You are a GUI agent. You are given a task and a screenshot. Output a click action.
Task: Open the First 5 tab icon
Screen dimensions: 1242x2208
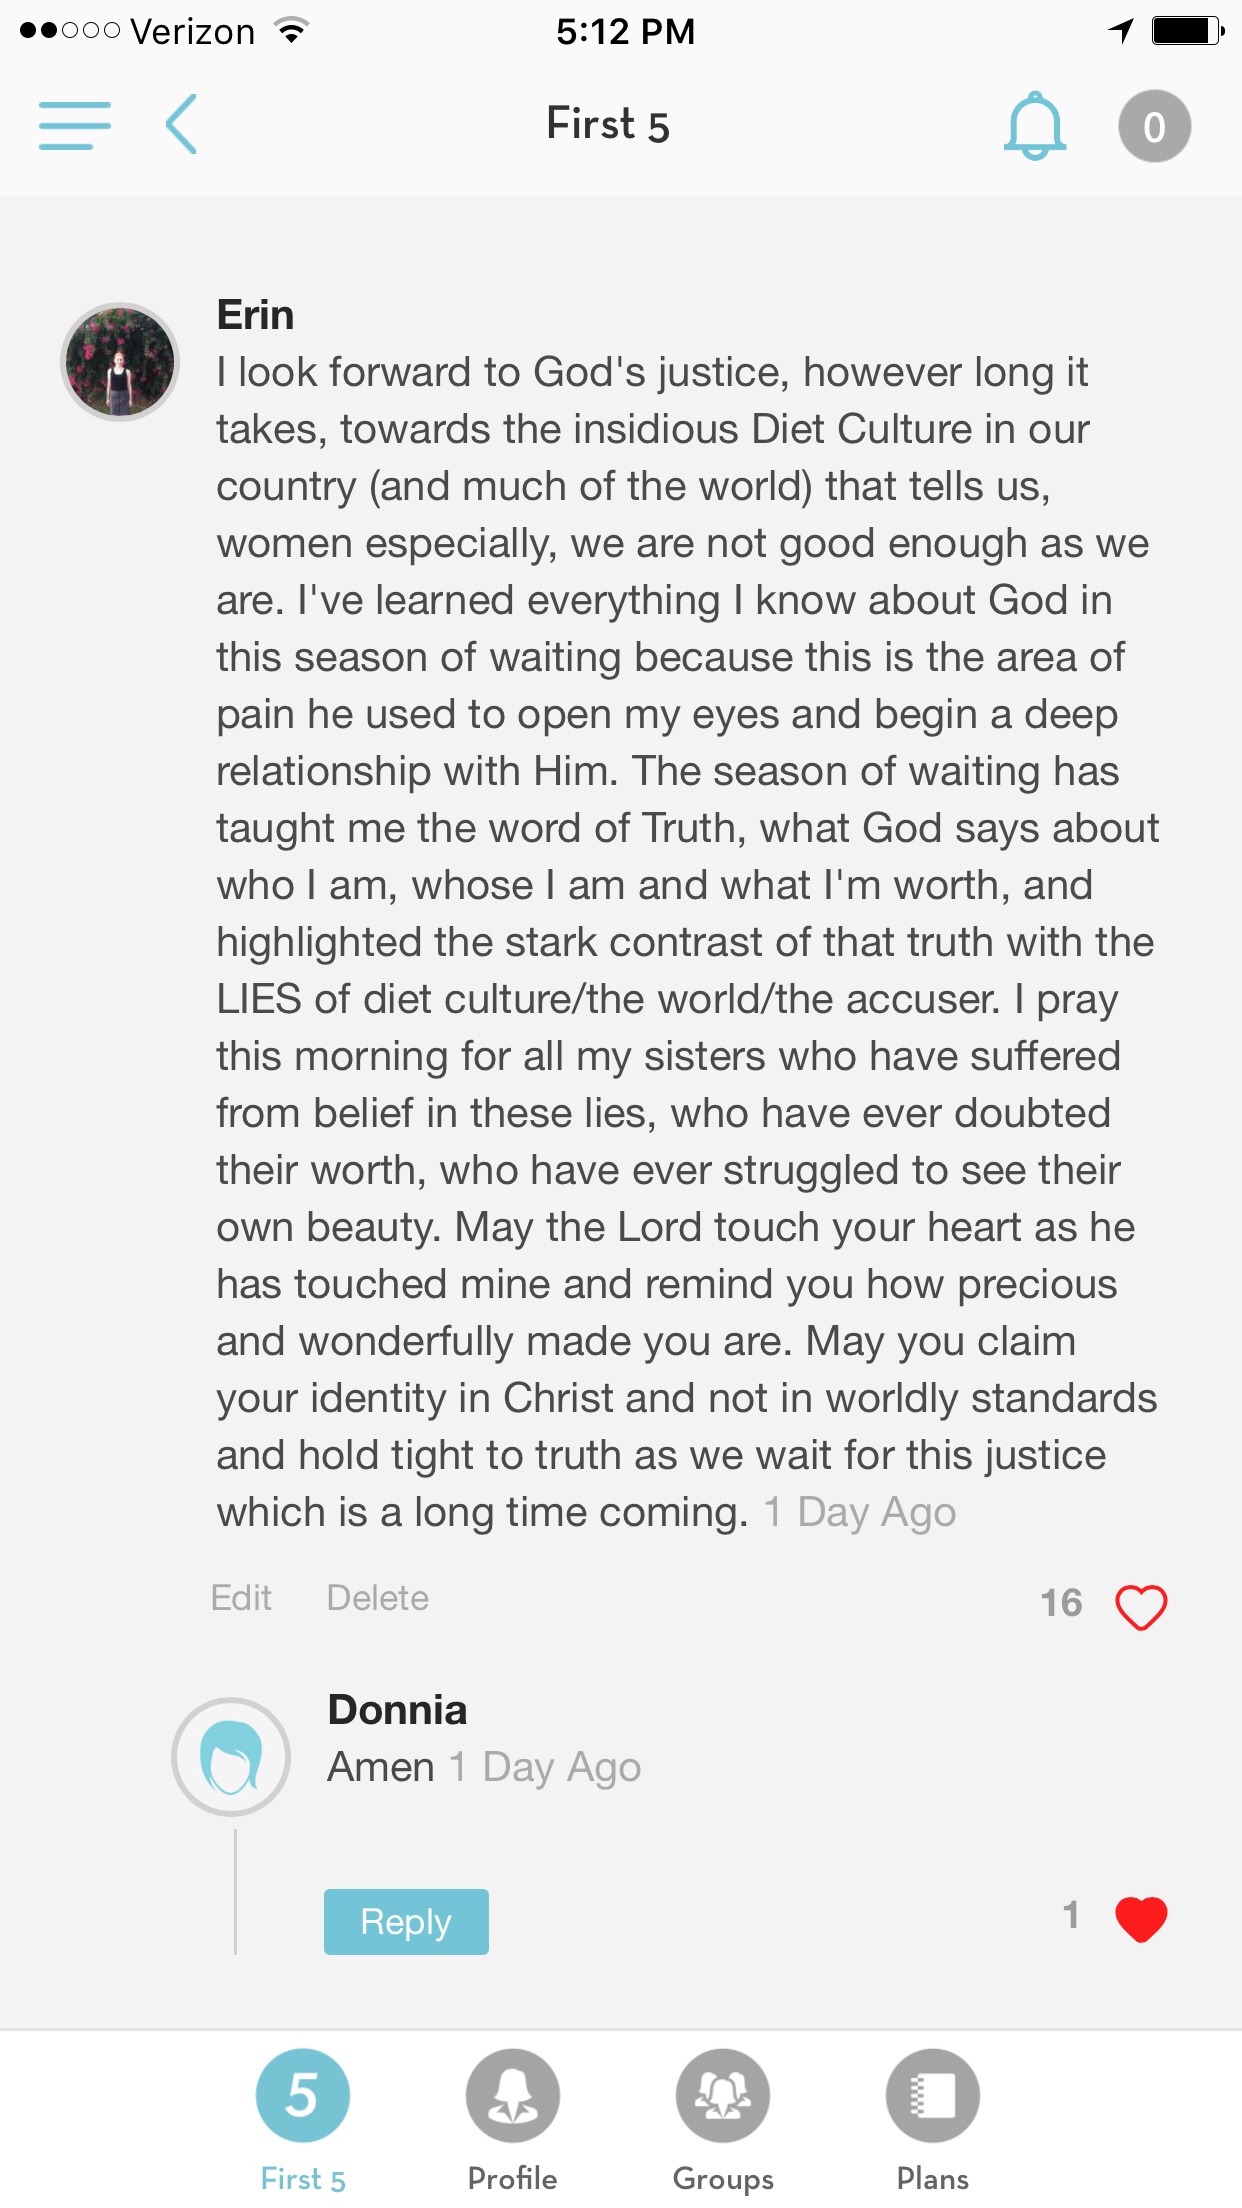pos(303,2095)
